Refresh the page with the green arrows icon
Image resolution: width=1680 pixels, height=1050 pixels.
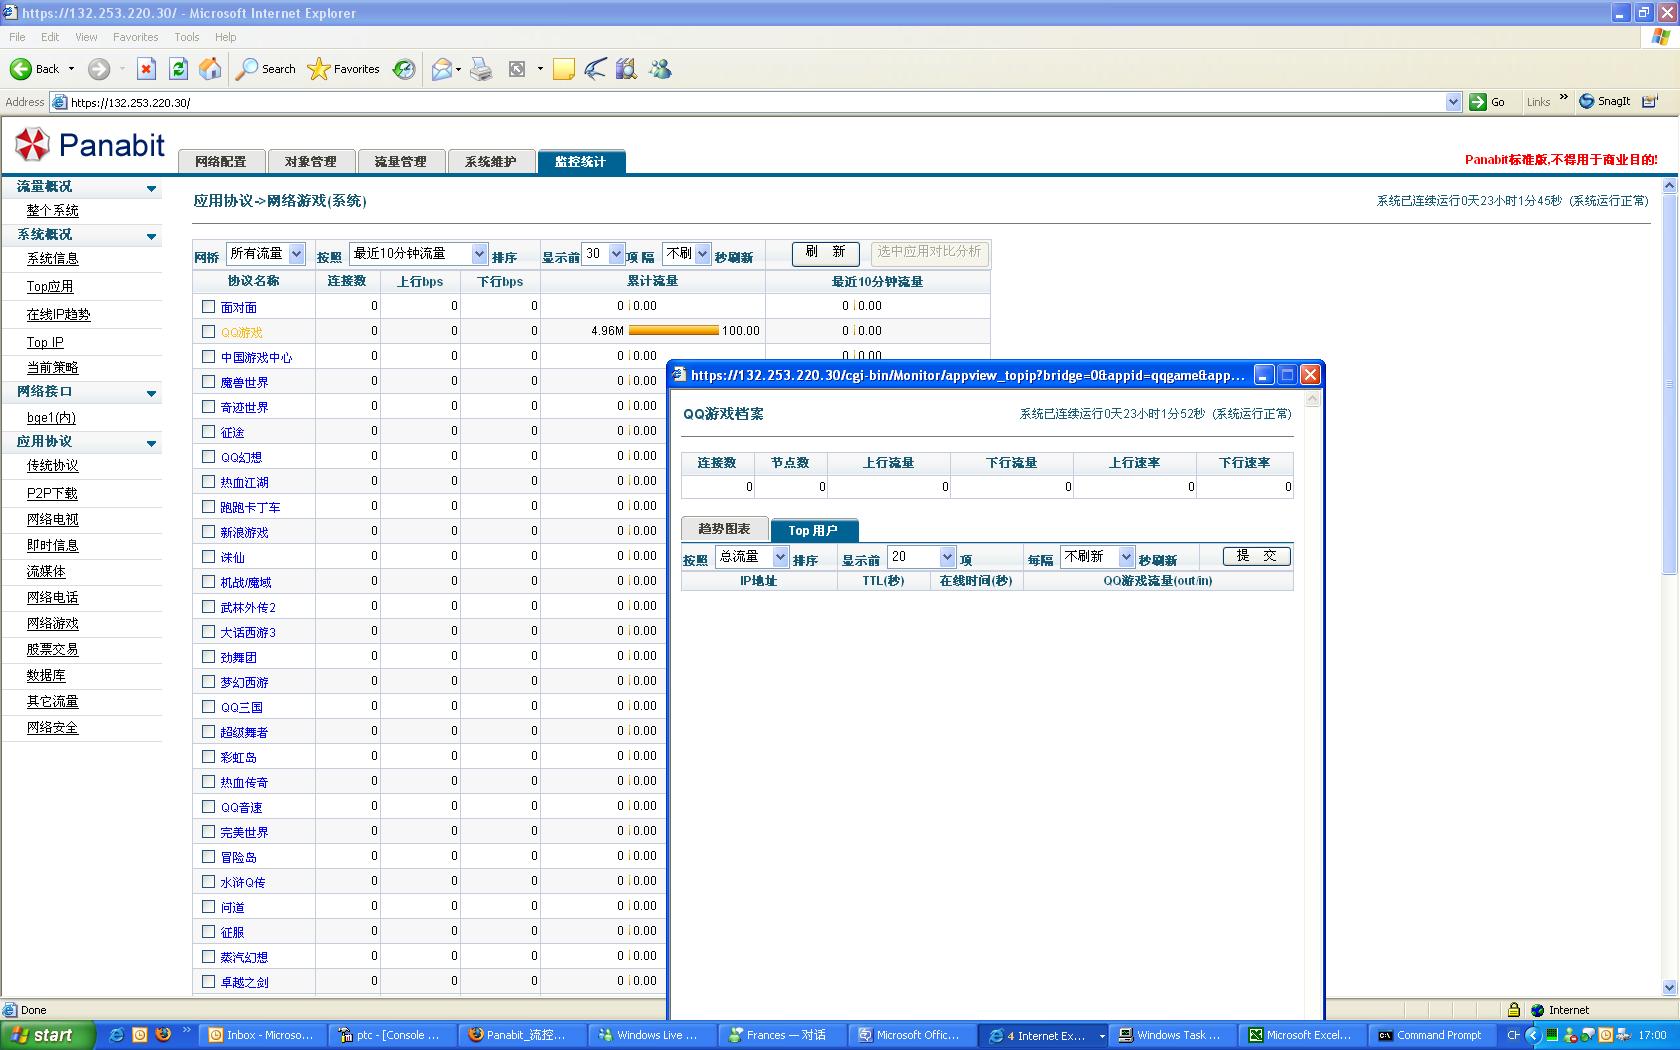(178, 69)
